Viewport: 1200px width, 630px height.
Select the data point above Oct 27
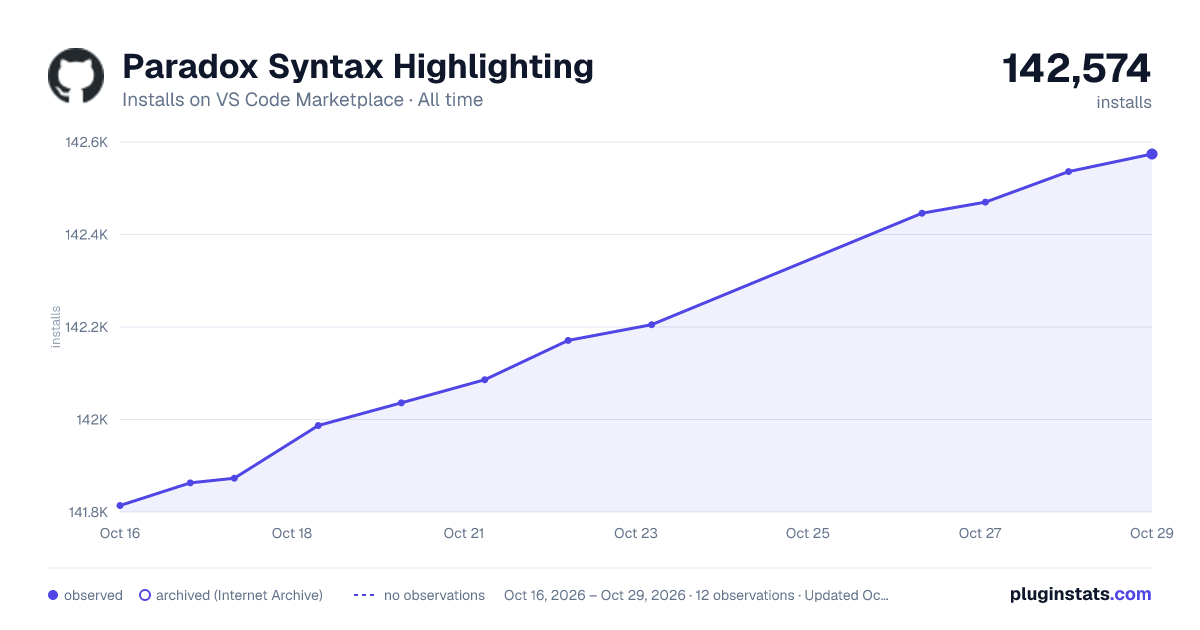[x=985, y=202]
